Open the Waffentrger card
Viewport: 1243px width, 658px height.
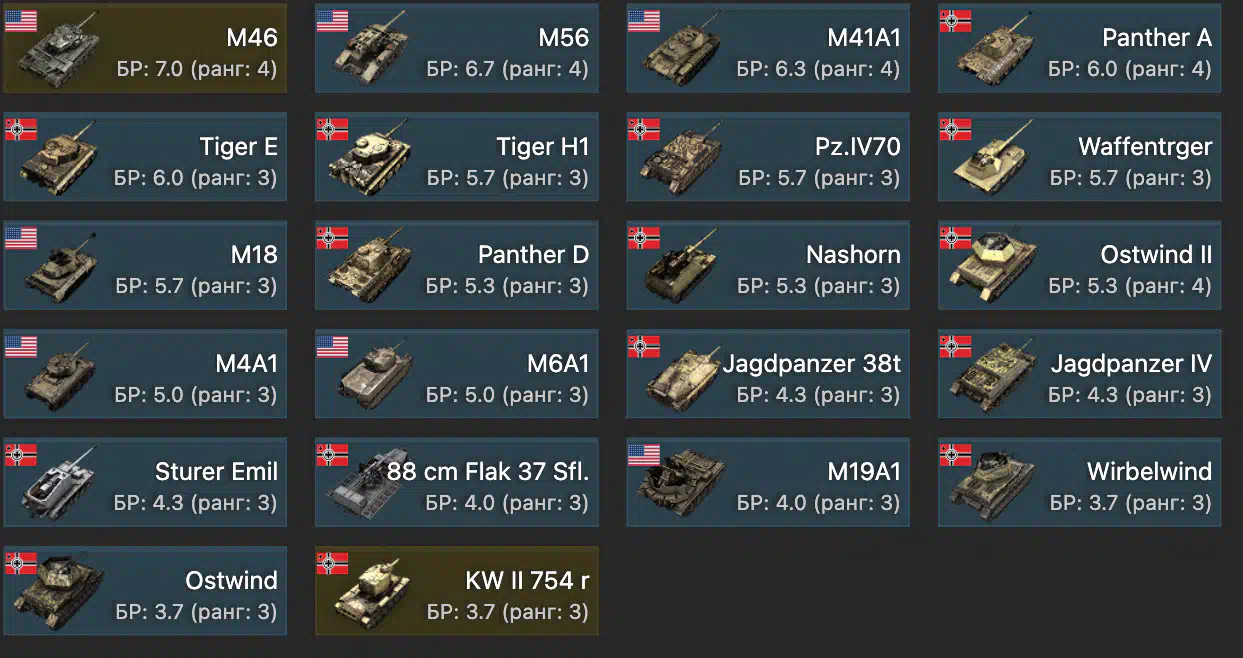[x=1079, y=157]
